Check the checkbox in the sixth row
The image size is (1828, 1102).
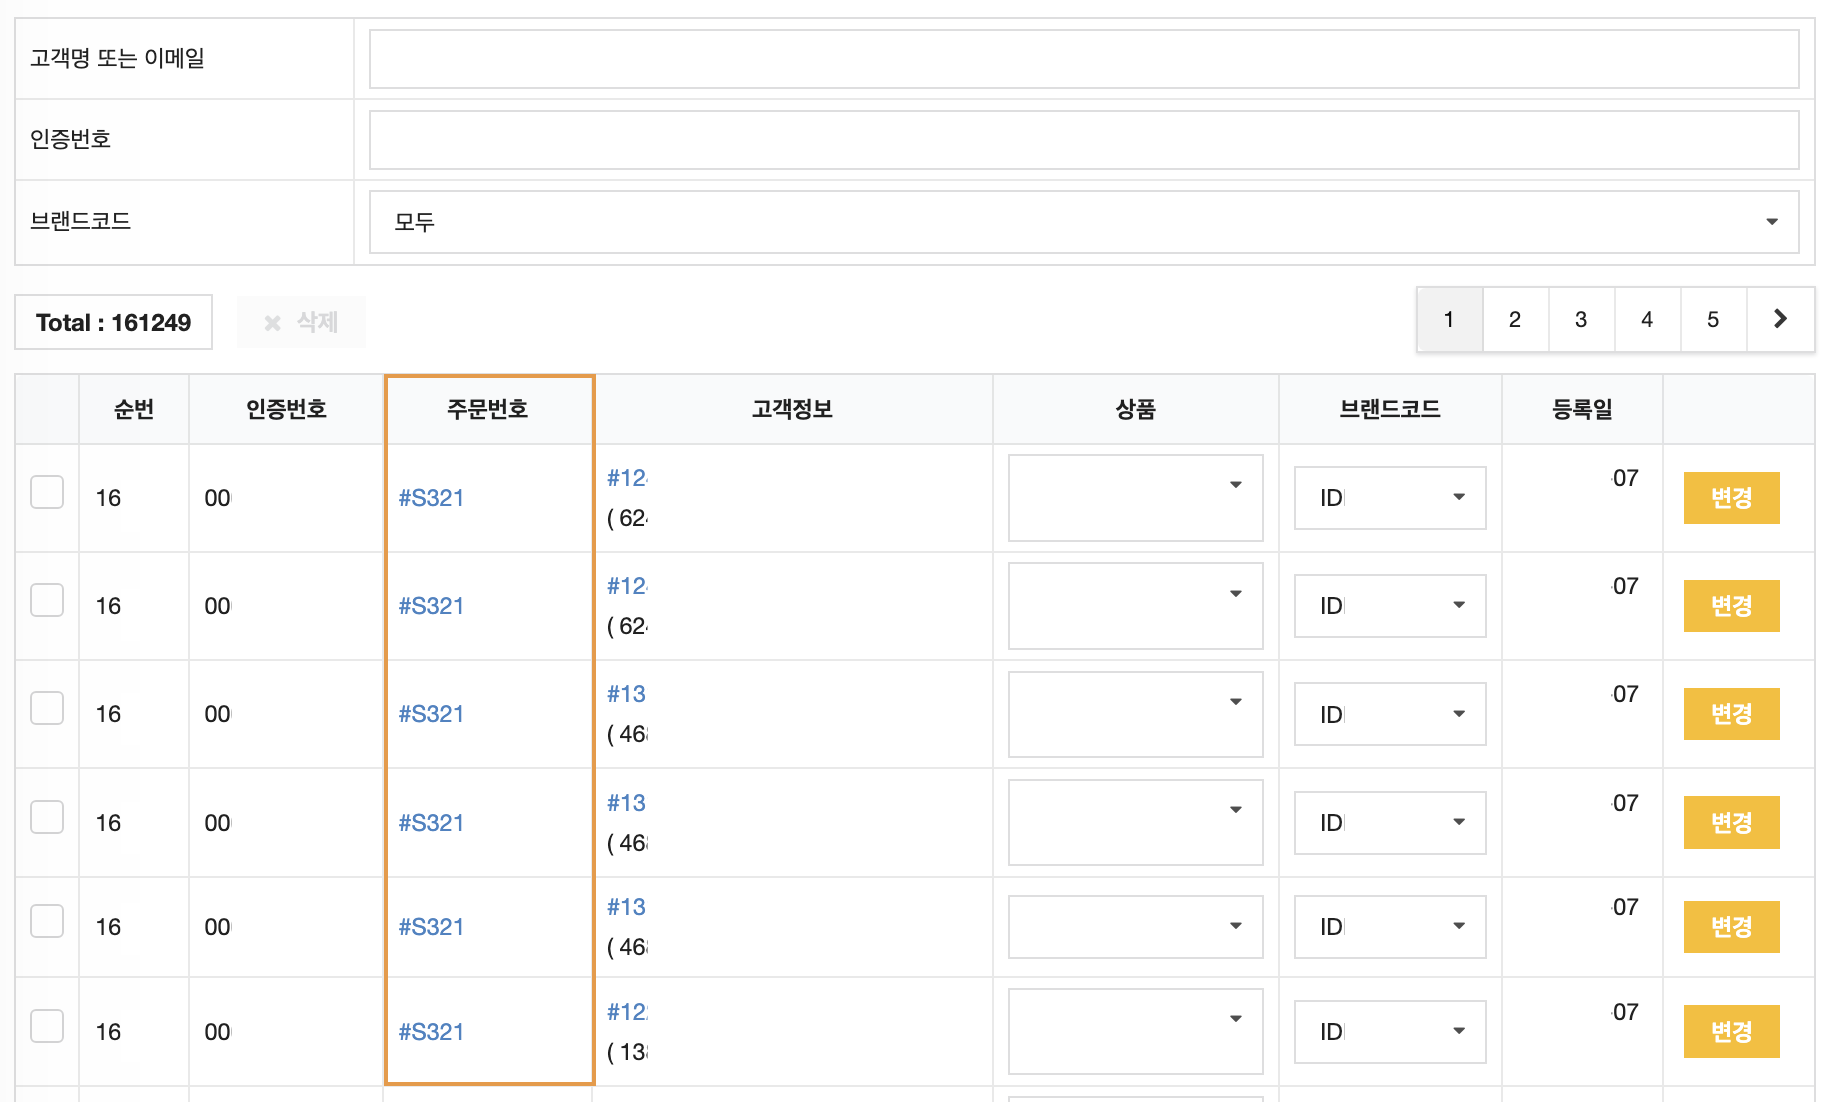pyautogui.click(x=47, y=1026)
